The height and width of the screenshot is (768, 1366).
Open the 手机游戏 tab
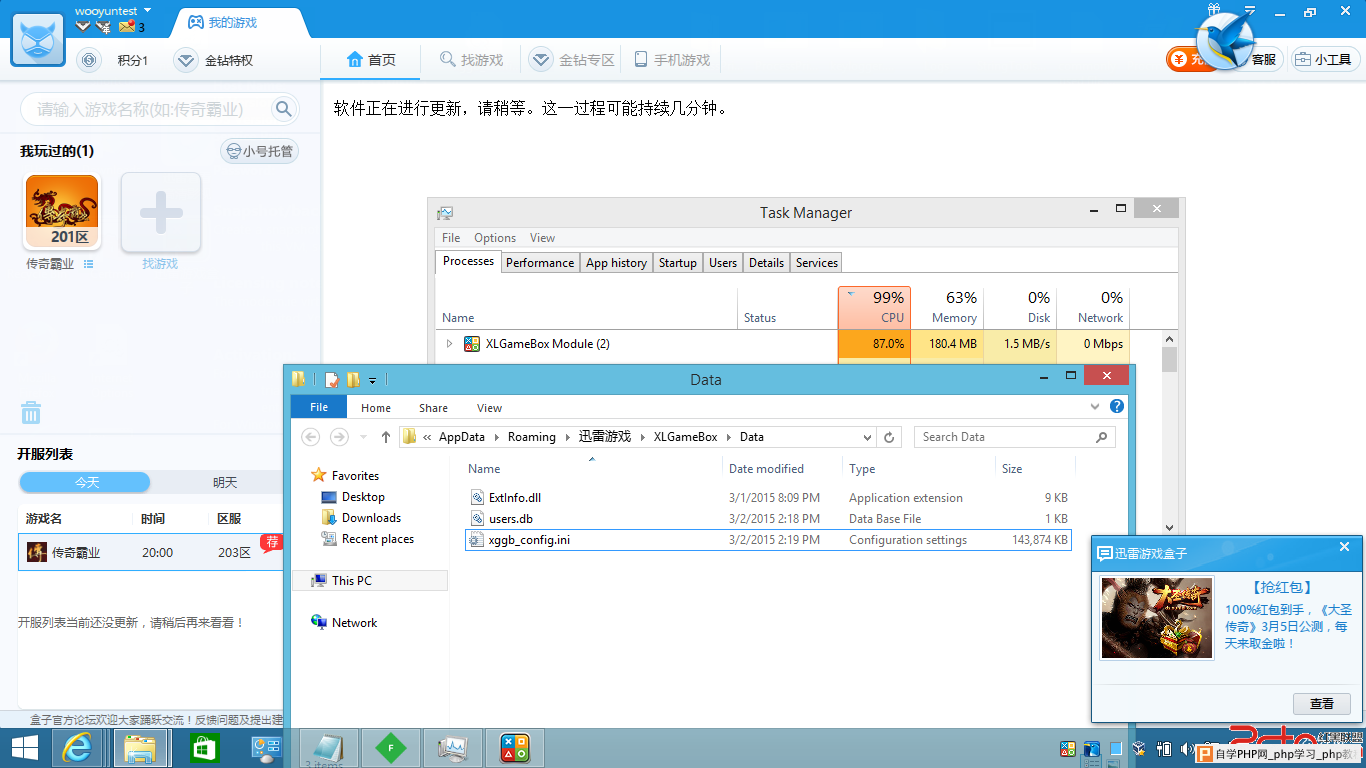coord(672,60)
